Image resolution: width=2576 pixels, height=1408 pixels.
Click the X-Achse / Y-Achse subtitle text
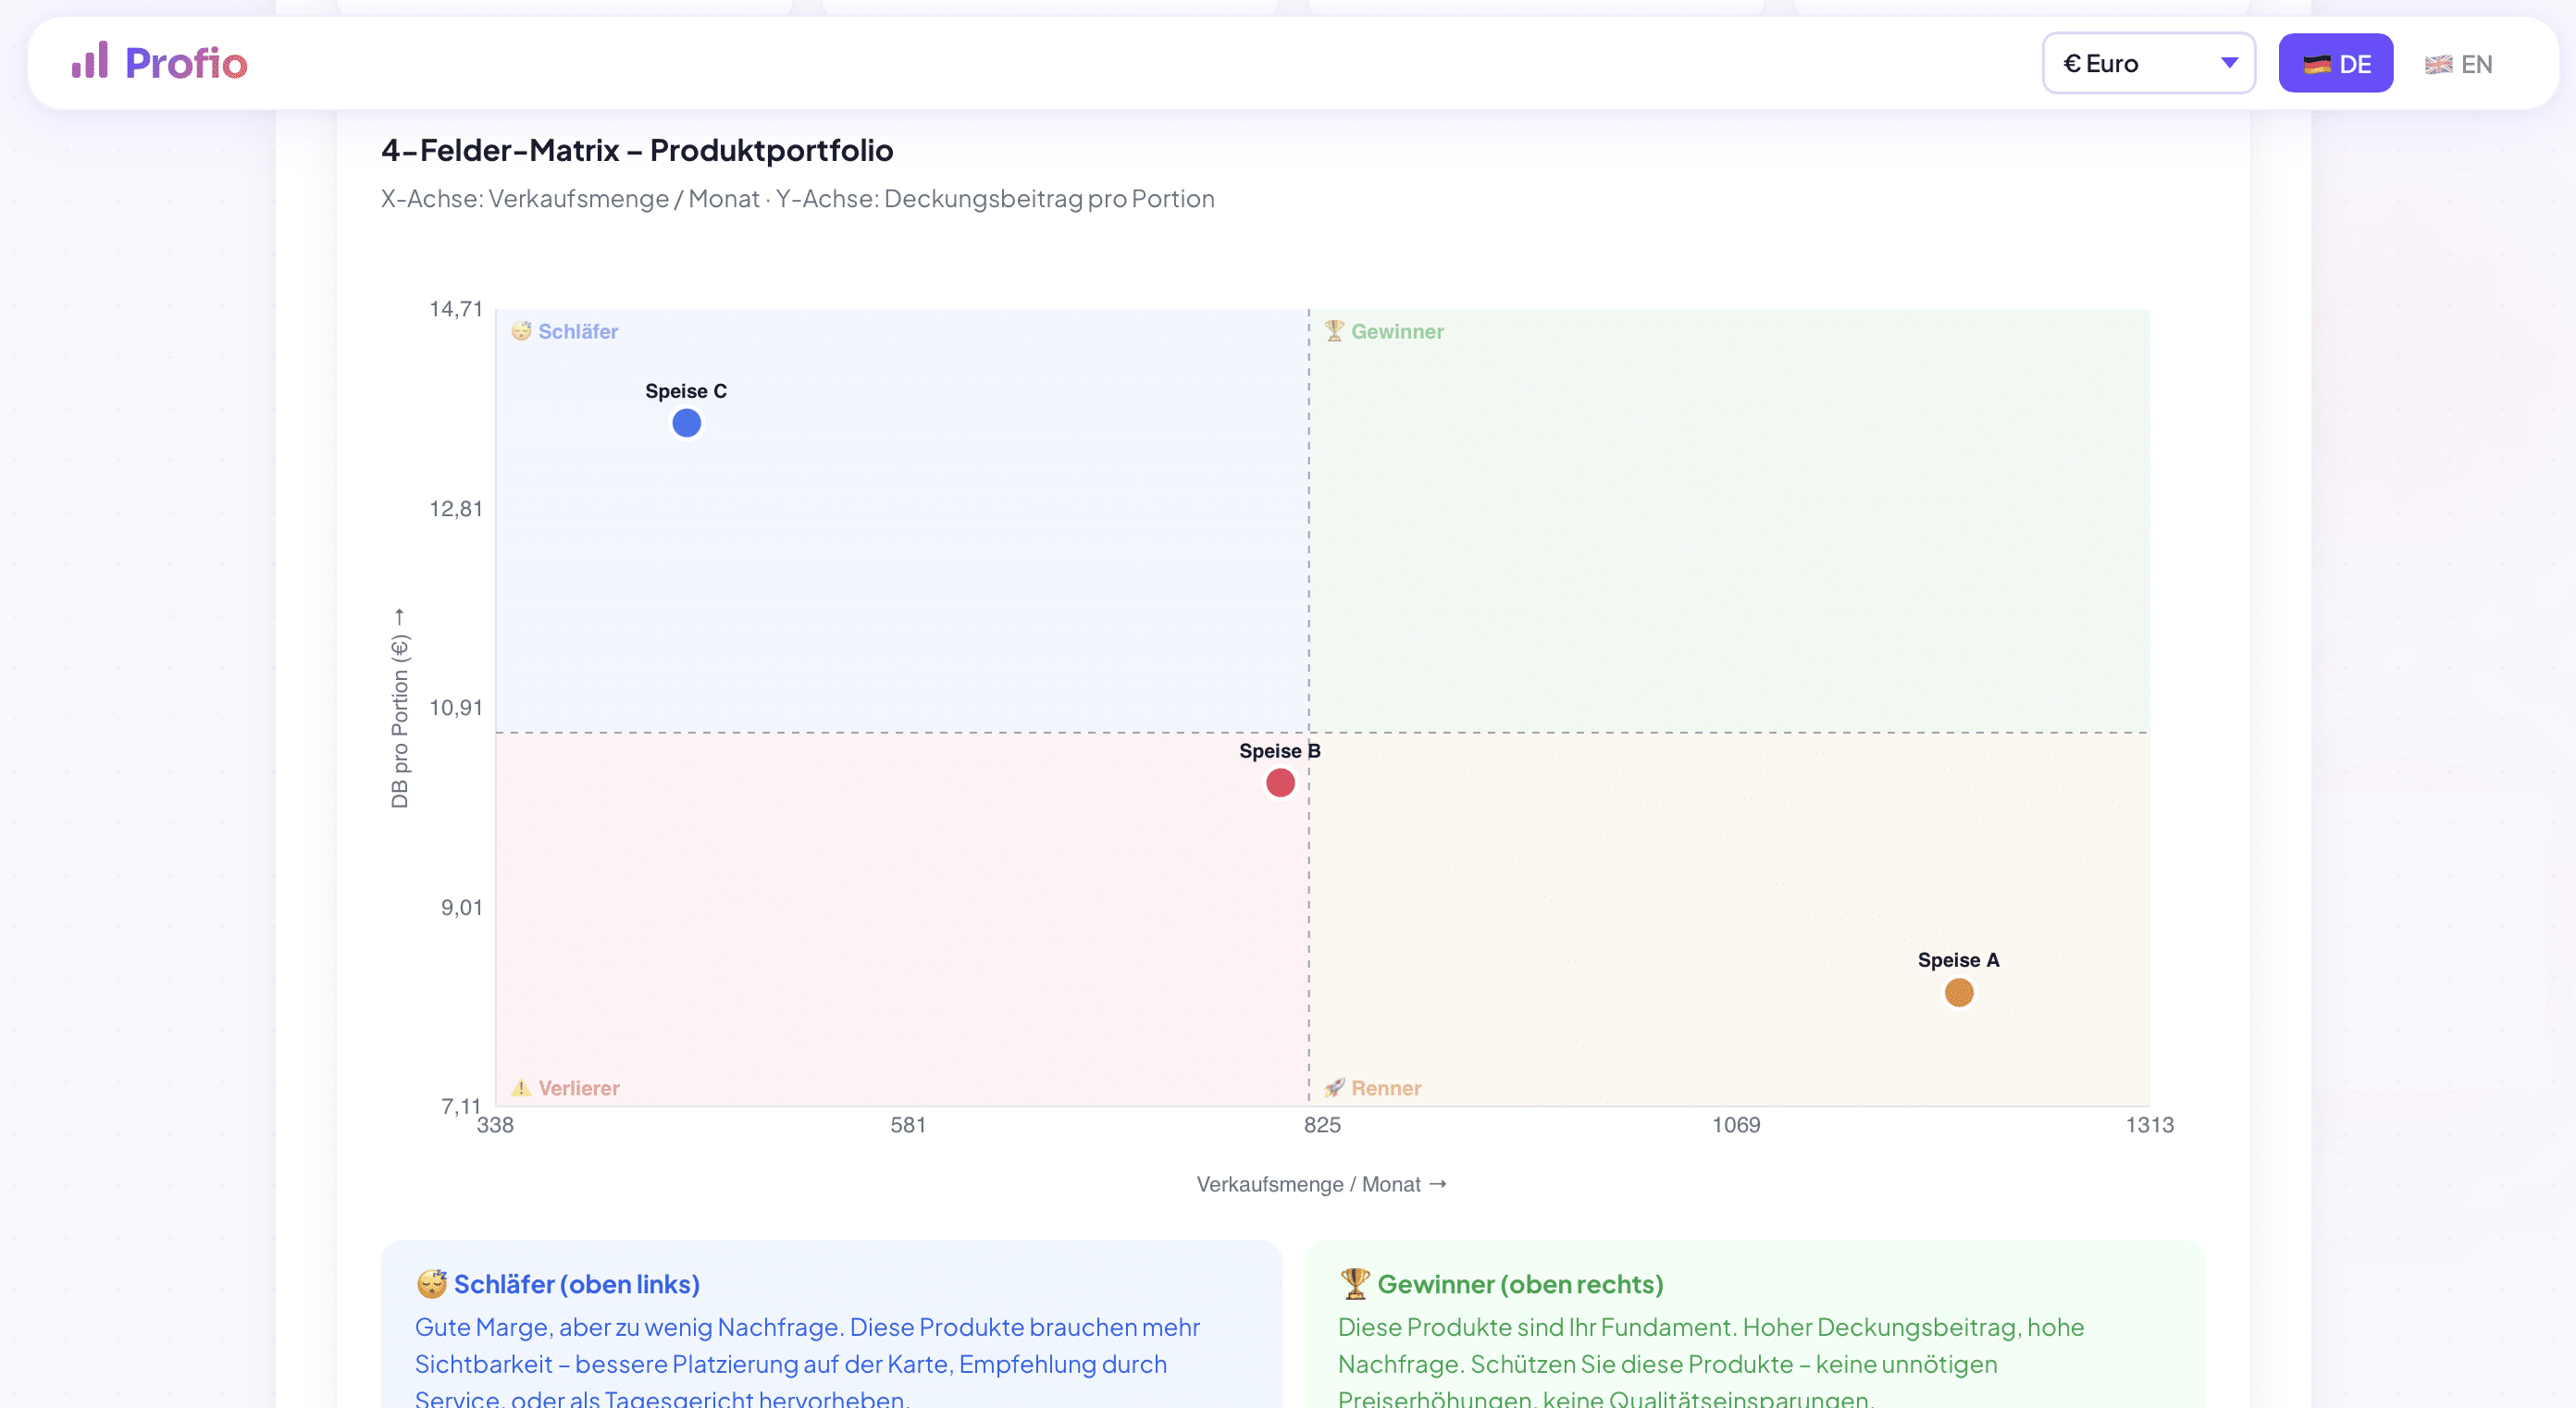click(x=797, y=198)
